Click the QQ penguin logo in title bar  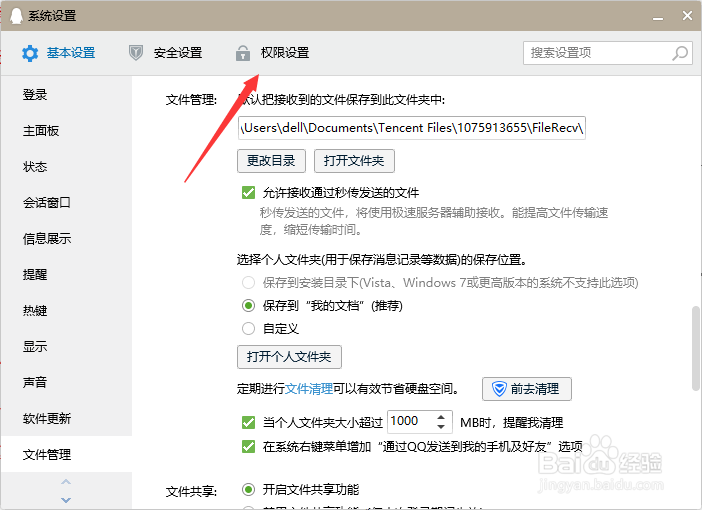pyautogui.click(x=16, y=16)
